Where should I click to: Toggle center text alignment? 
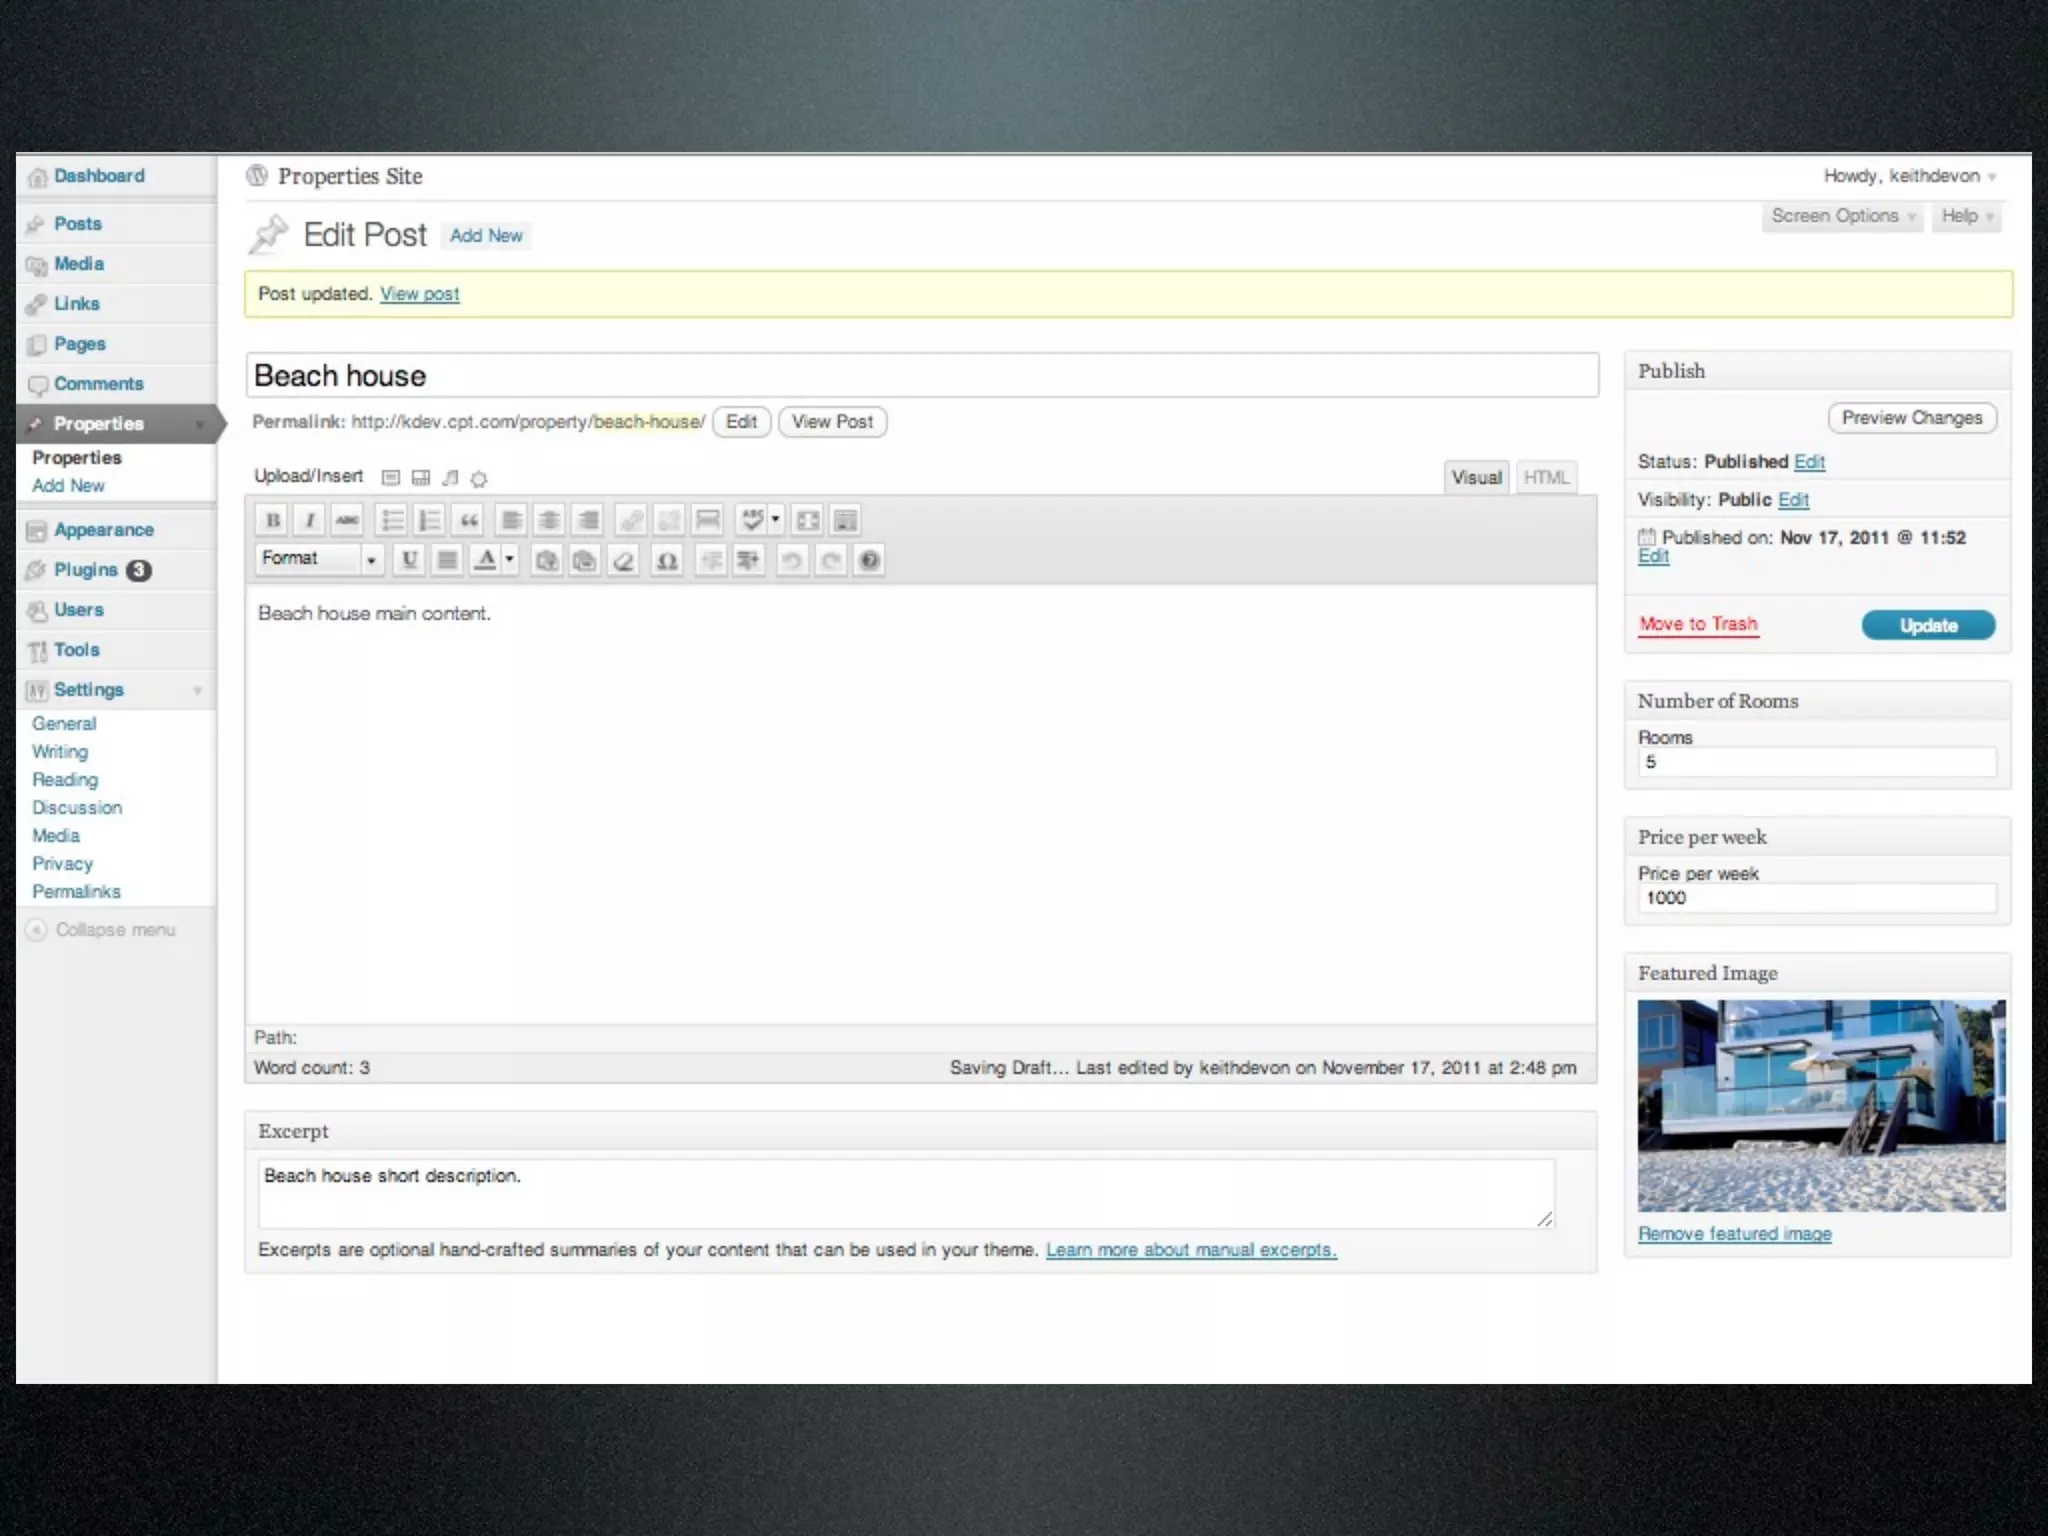tap(549, 520)
